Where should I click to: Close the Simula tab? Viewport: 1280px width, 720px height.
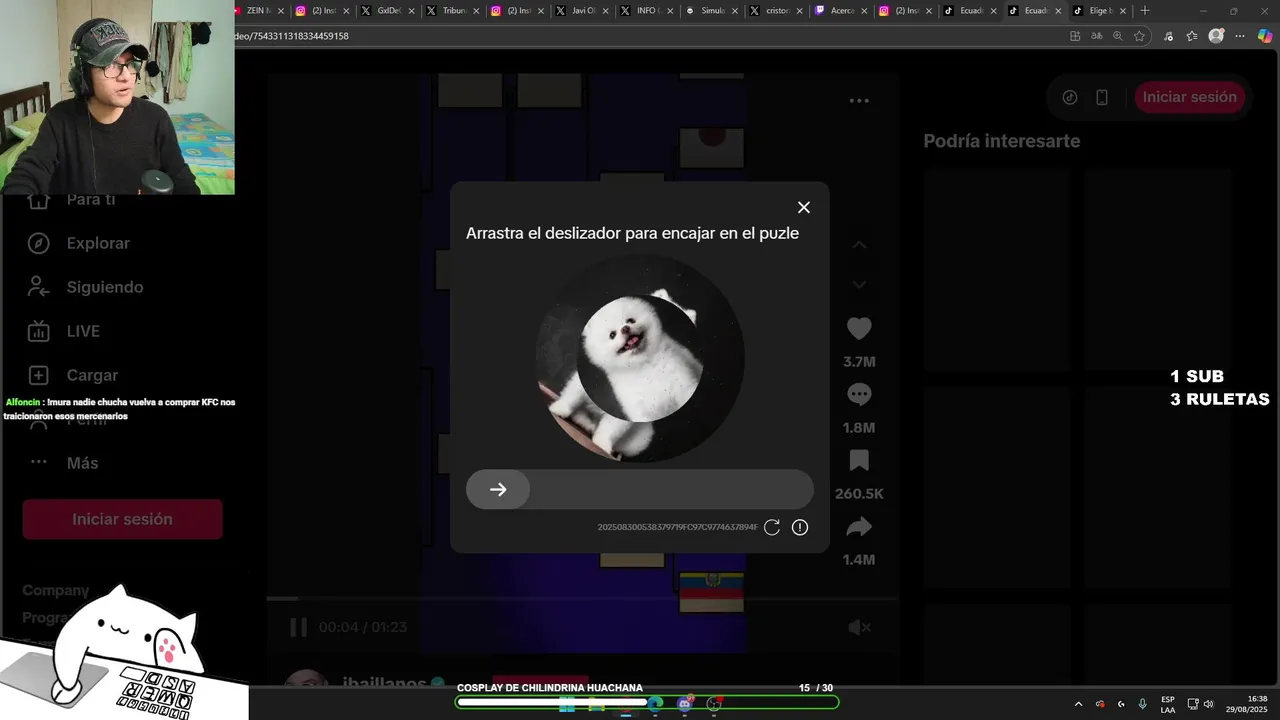point(735,11)
